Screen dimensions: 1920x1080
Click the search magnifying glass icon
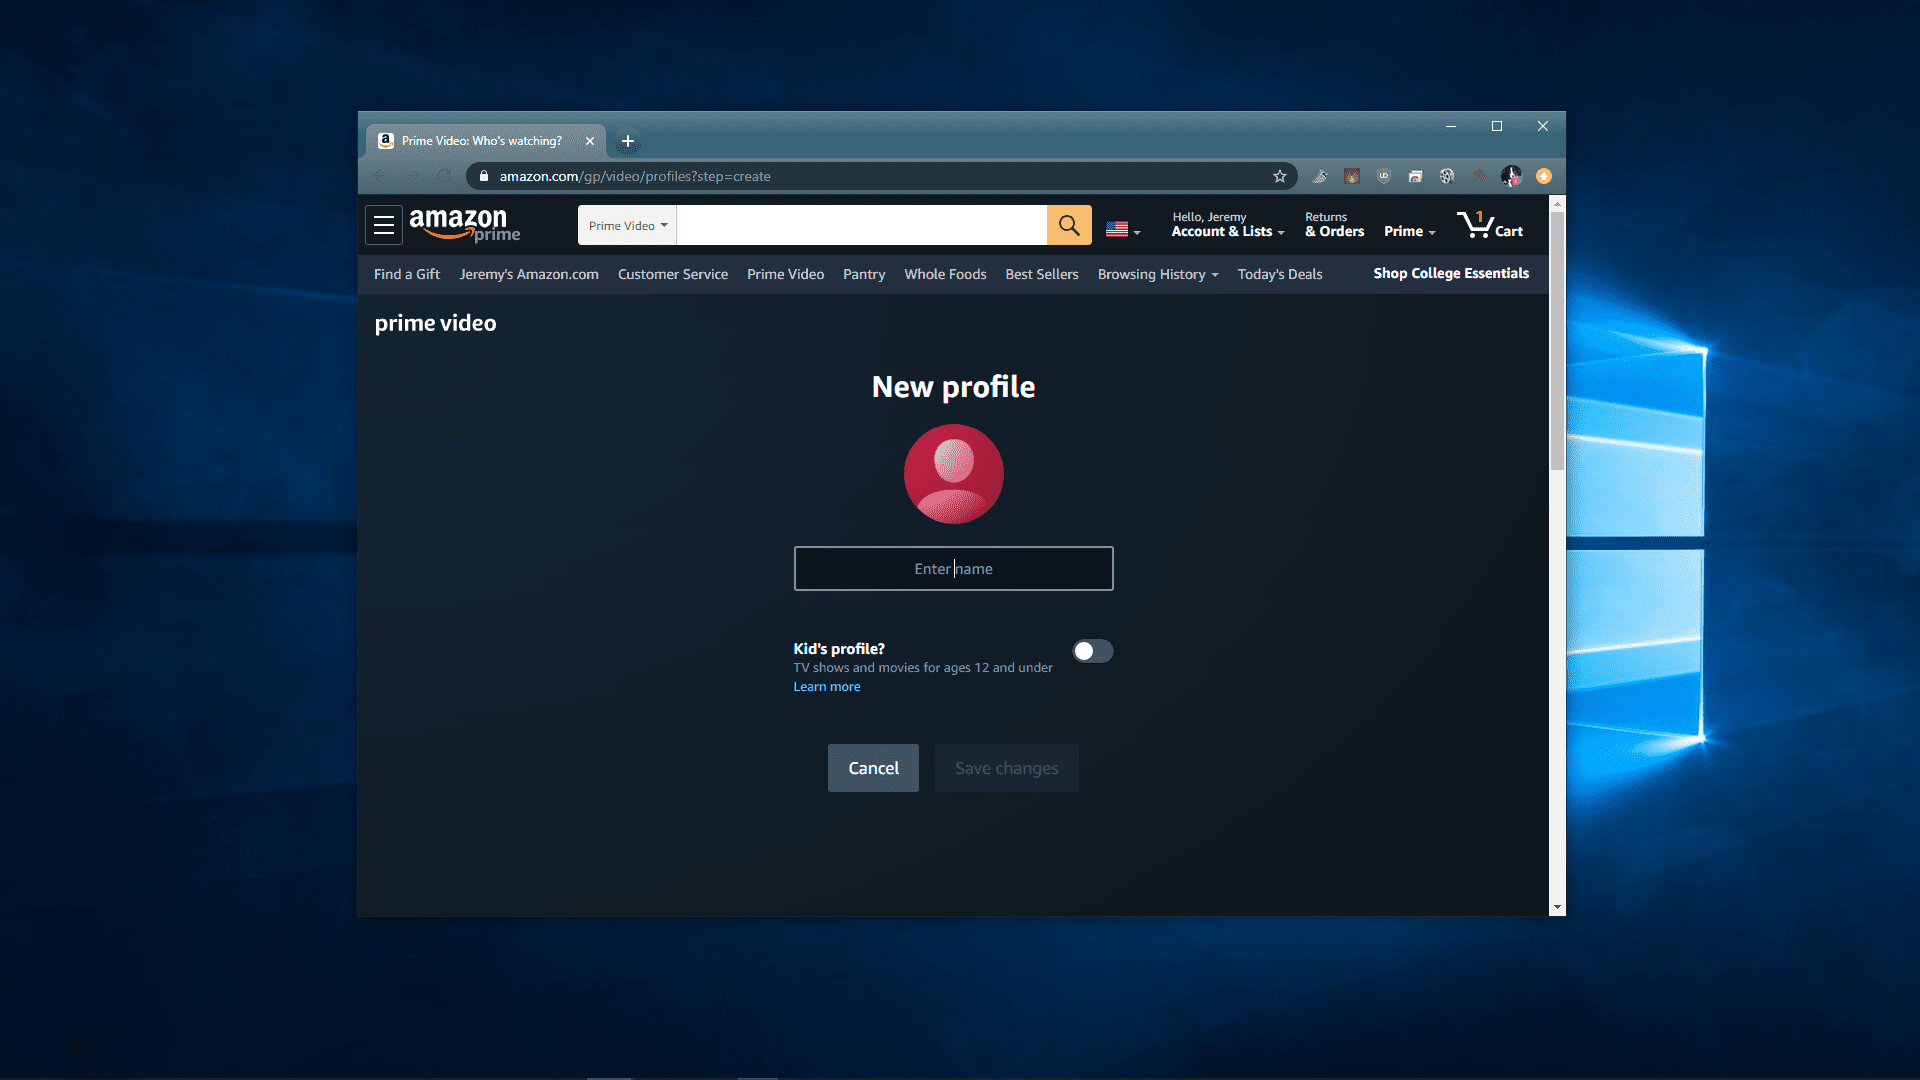click(x=1069, y=224)
